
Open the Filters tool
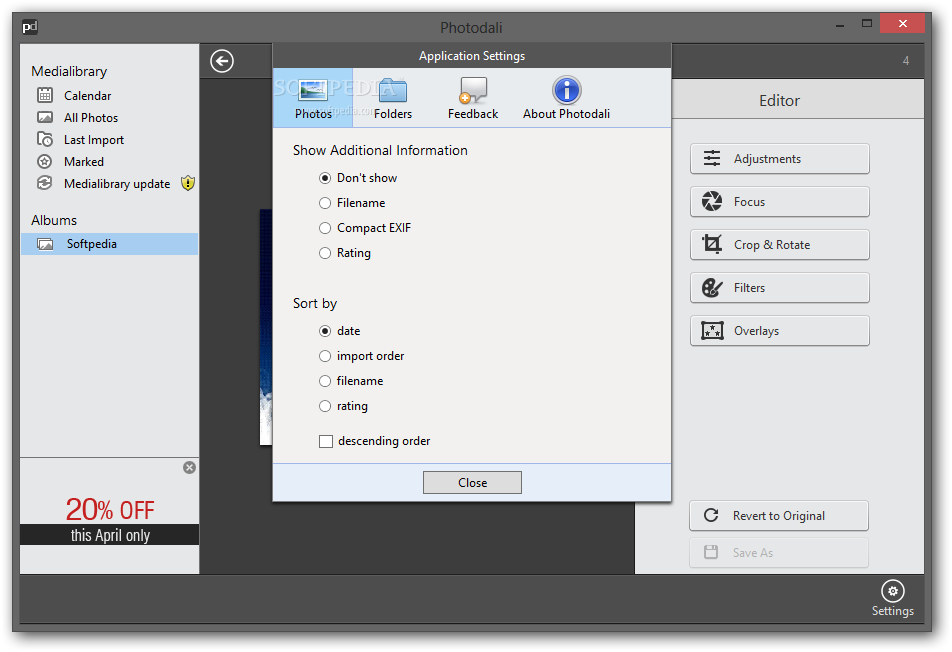pyautogui.click(x=780, y=288)
